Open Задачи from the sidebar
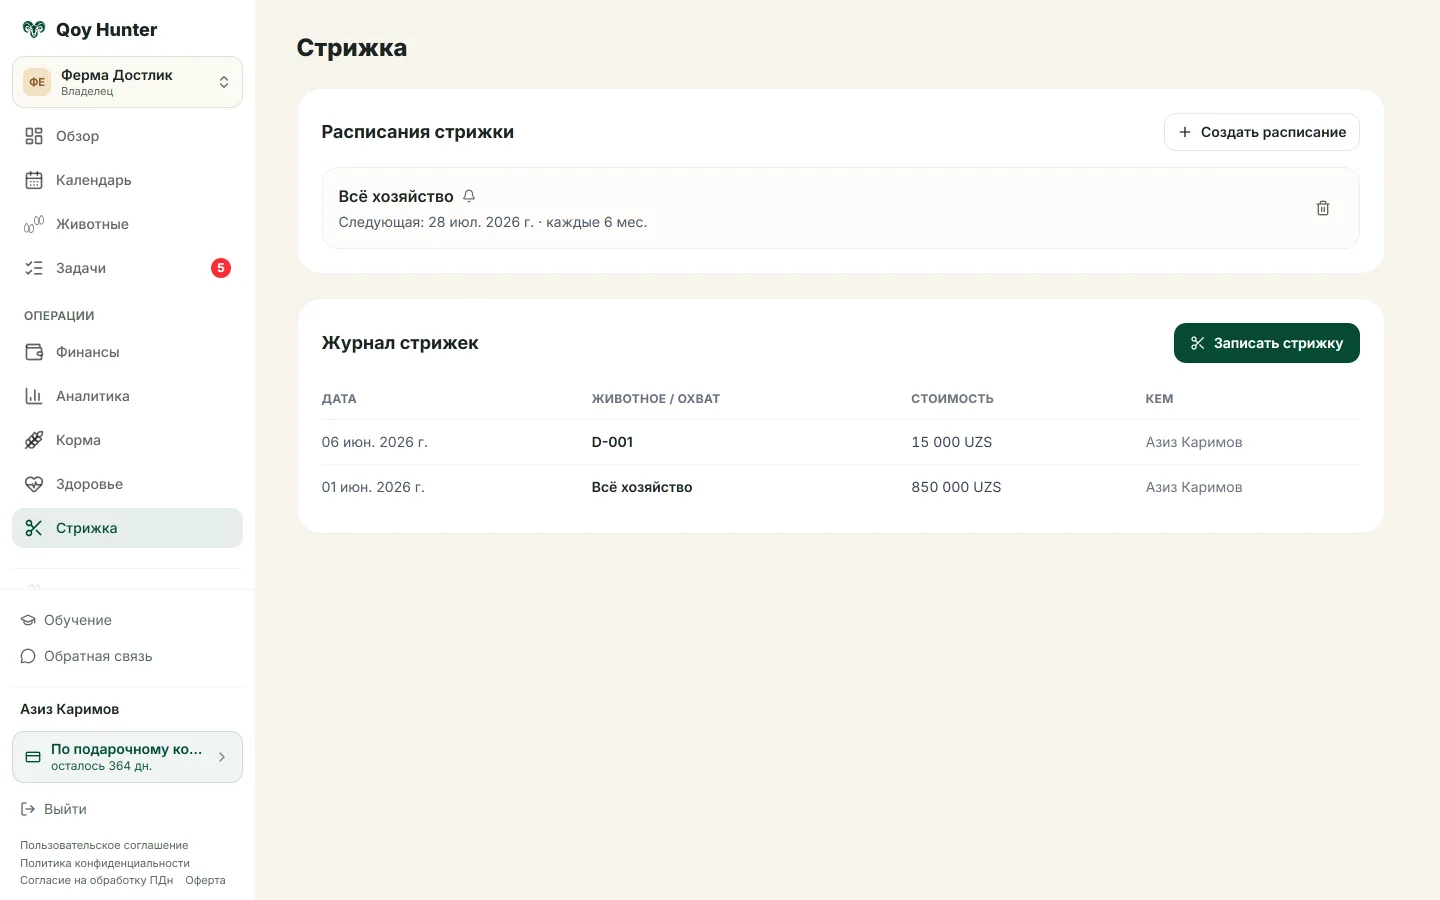 click(127, 268)
